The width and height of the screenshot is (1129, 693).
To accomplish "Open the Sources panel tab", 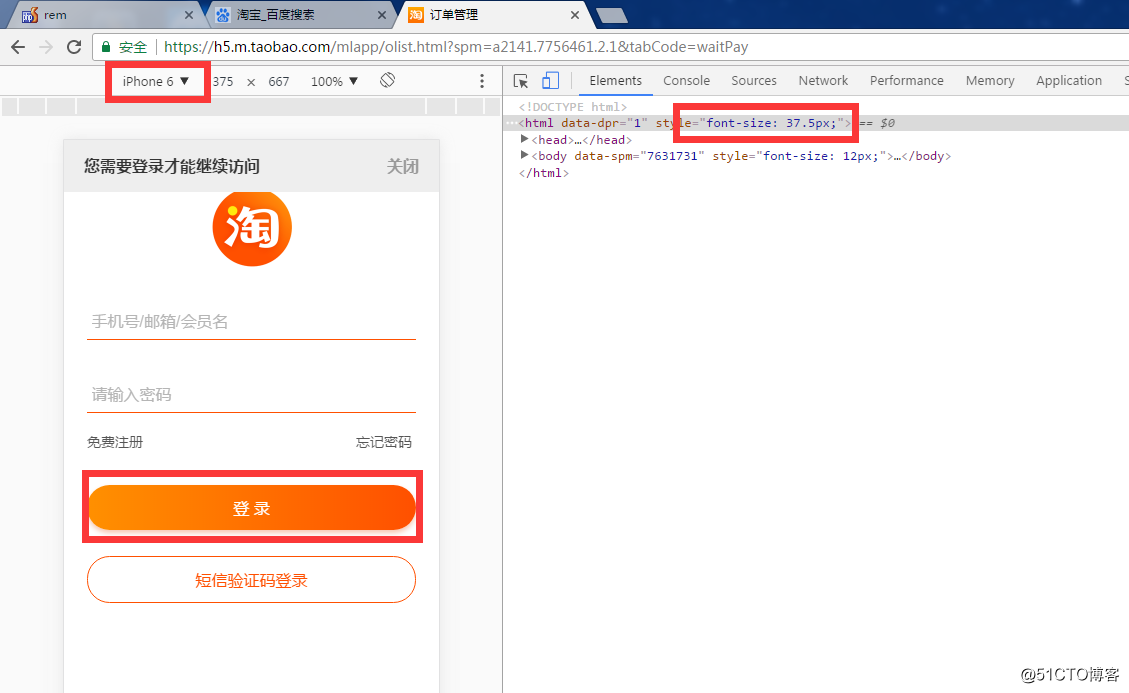I will (x=754, y=81).
